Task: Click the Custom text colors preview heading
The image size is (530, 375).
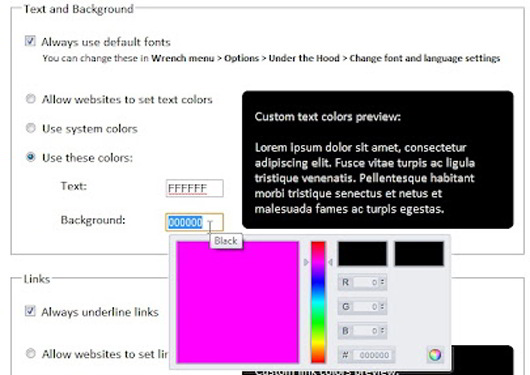Action: [x=328, y=117]
